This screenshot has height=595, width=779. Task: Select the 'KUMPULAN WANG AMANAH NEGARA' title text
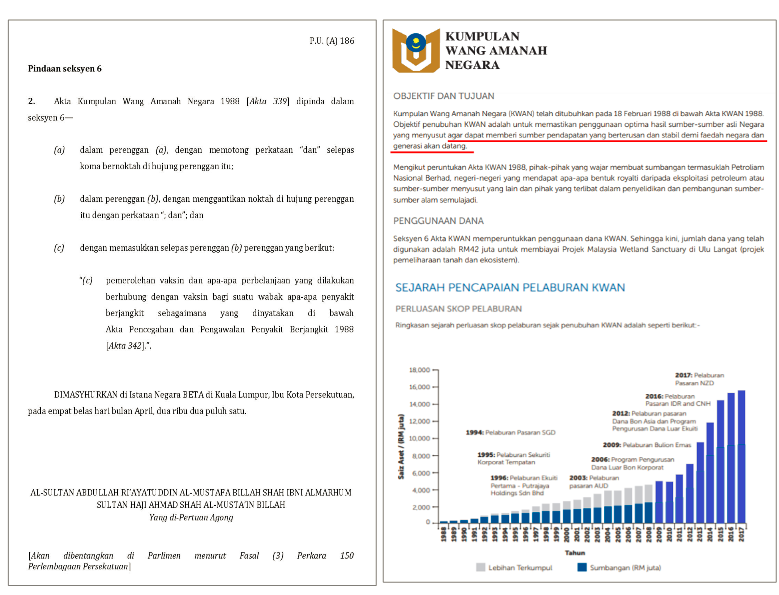496,51
